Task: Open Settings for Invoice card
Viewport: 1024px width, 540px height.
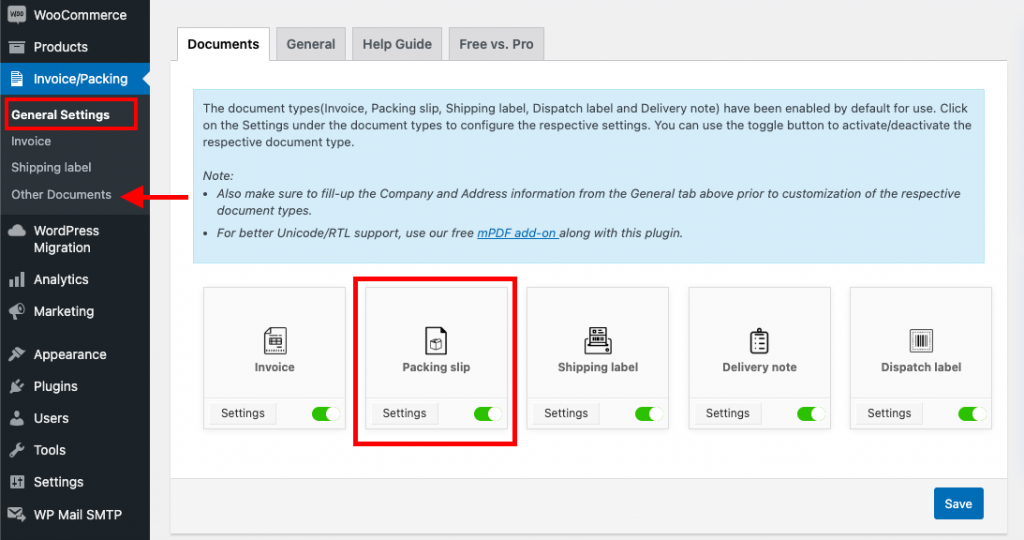Action: (243, 413)
